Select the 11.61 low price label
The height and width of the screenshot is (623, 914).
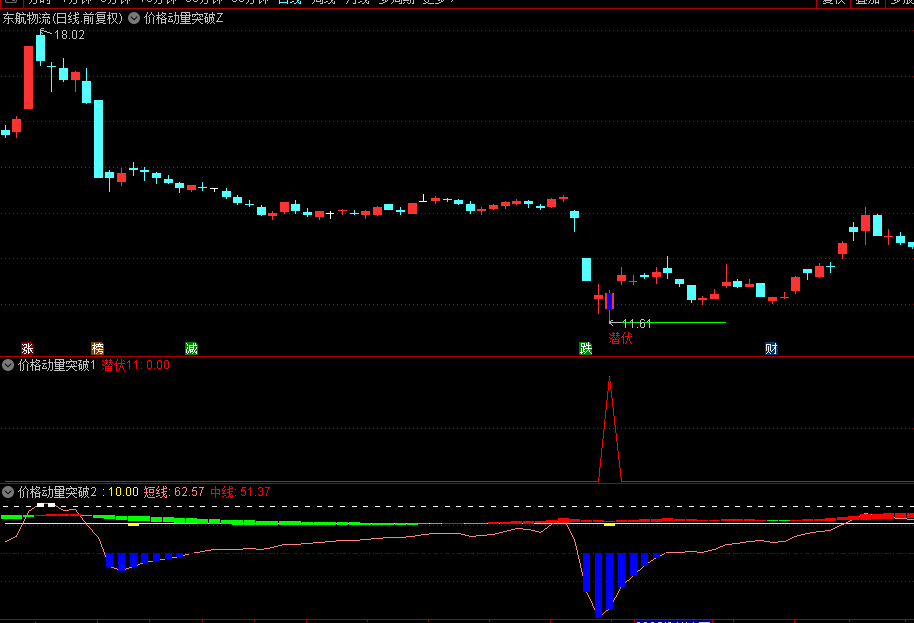click(x=637, y=323)
